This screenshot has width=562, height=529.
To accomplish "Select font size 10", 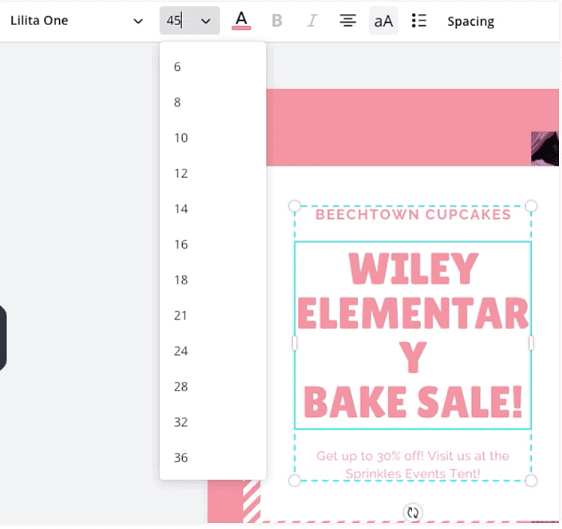I will [x=213, y=138].
